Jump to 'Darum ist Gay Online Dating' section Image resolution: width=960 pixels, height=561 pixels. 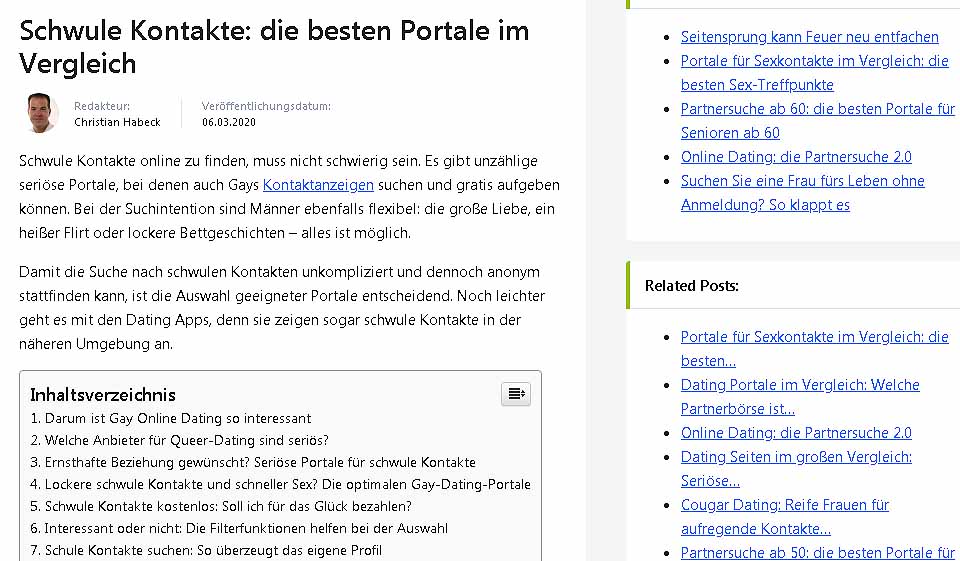point(171,419)
